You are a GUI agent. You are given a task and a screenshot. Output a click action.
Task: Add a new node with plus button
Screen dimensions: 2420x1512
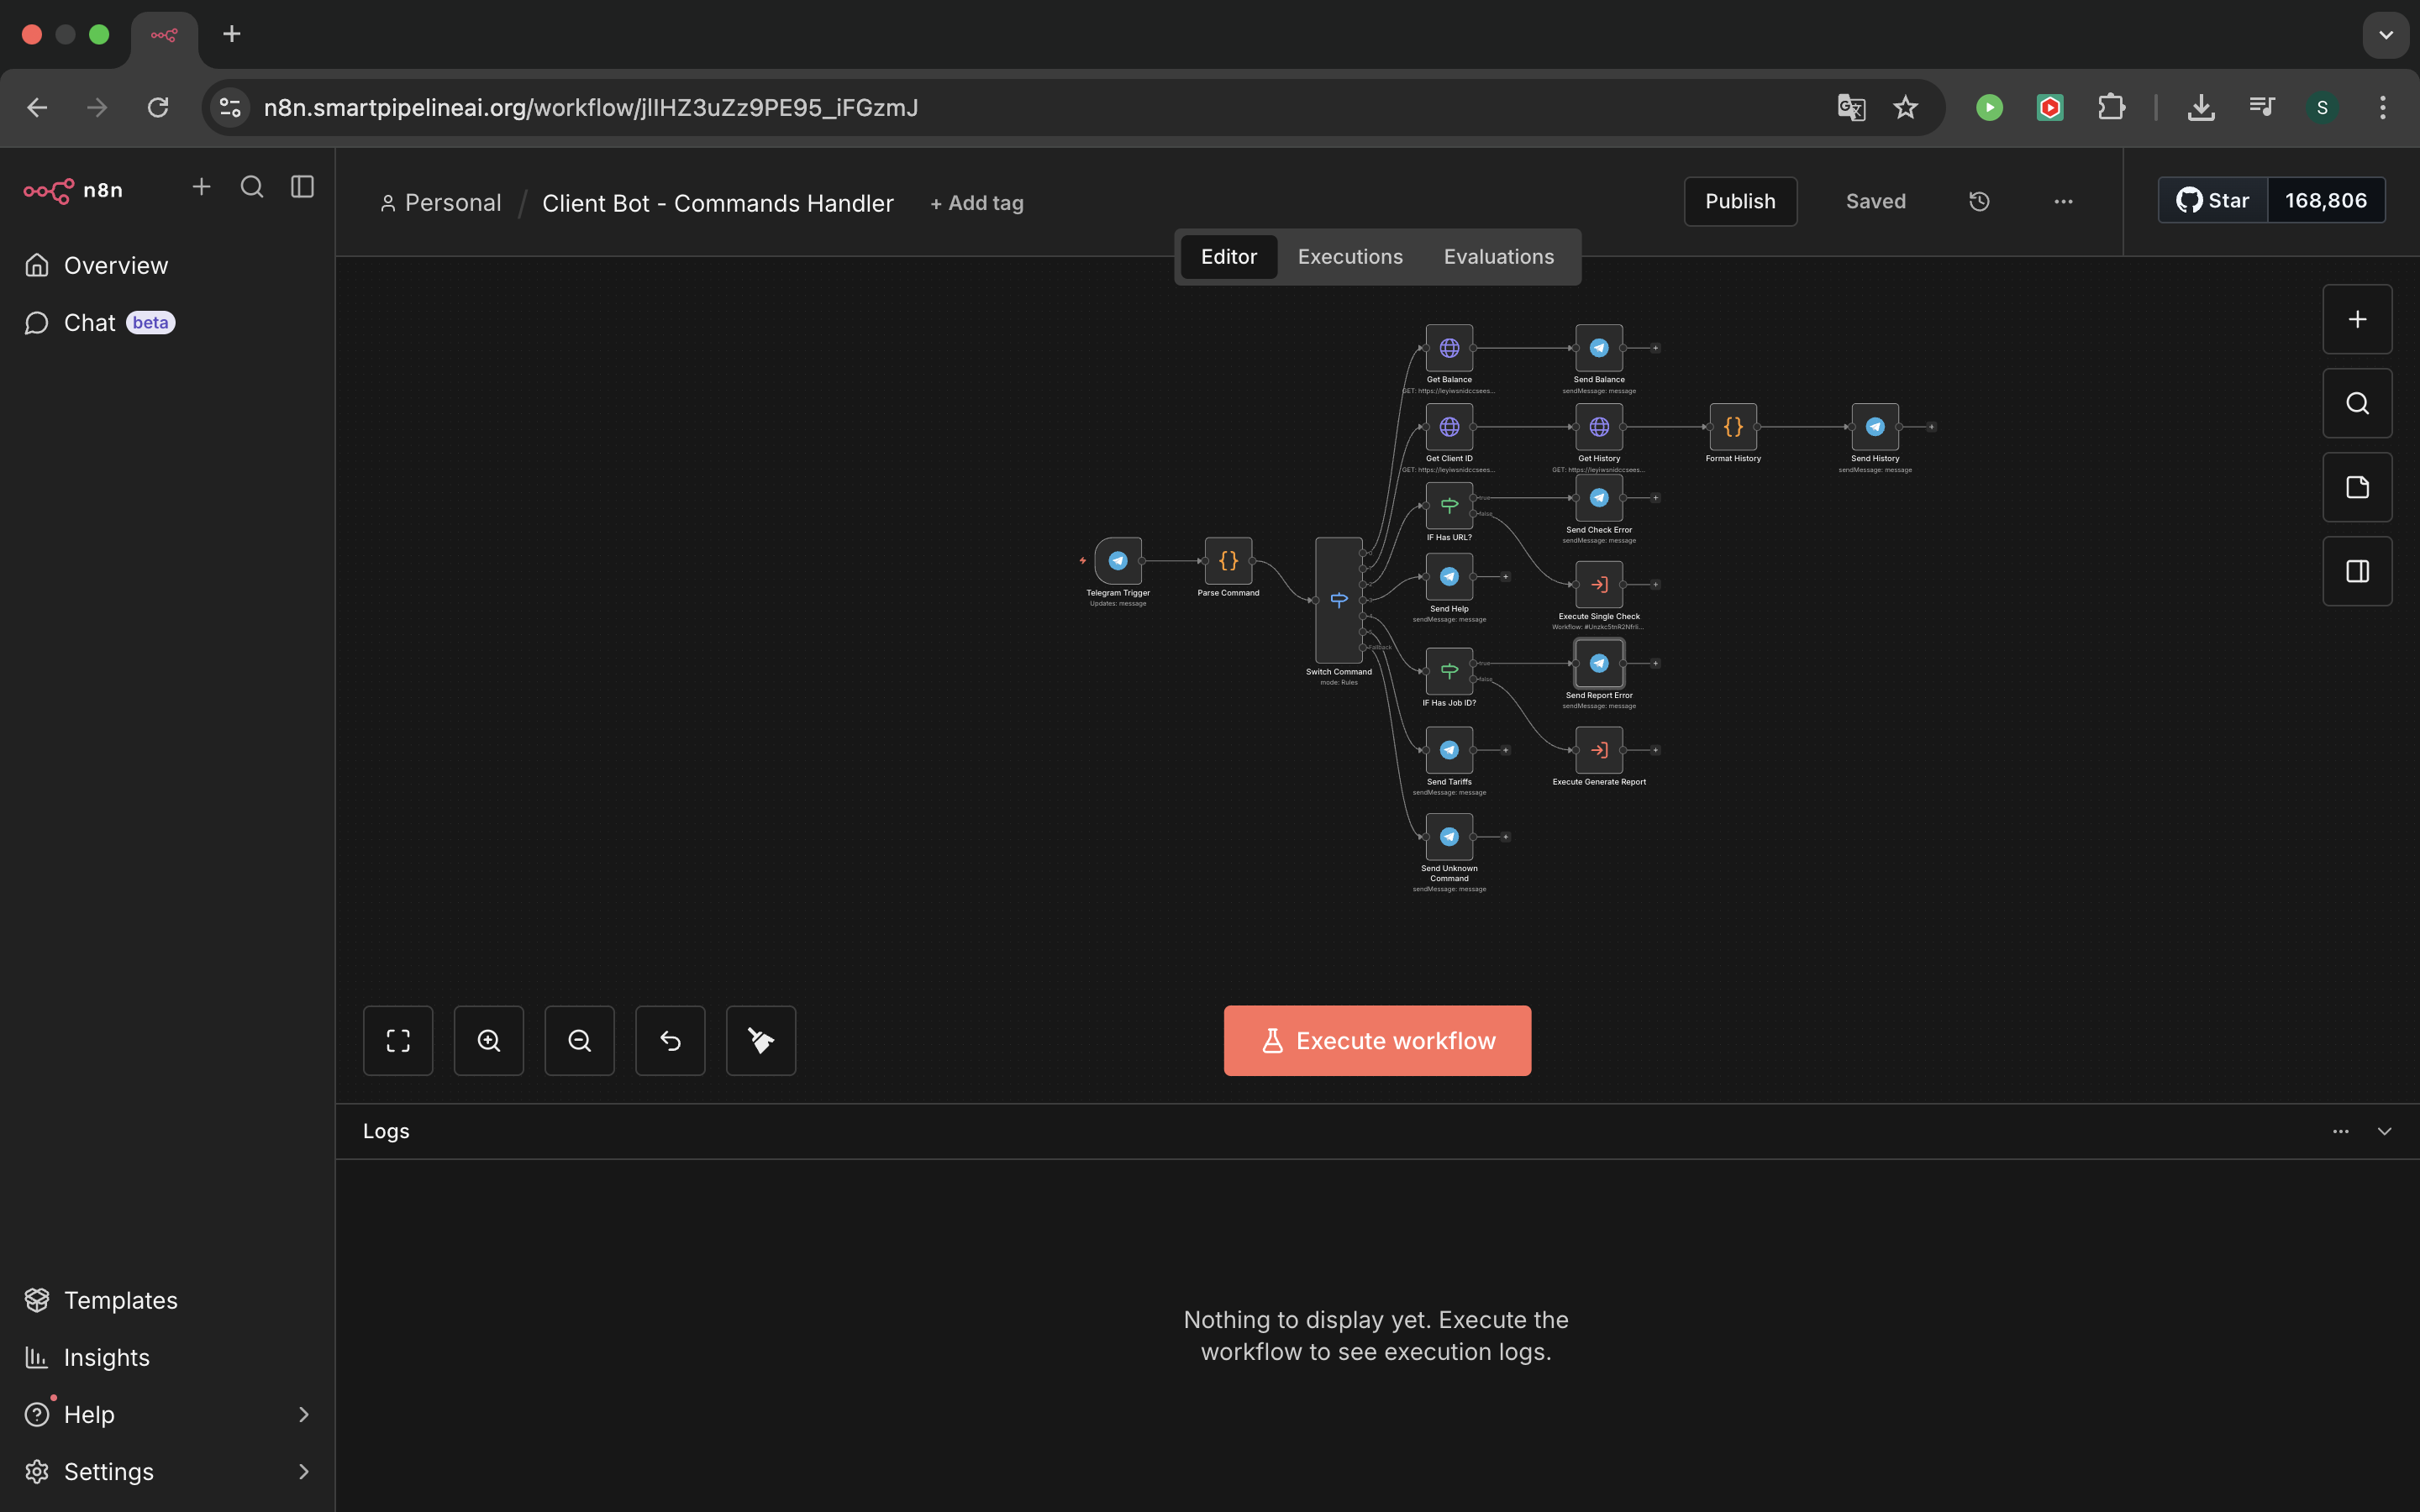pyautogui.click(x=2357, y=319)
